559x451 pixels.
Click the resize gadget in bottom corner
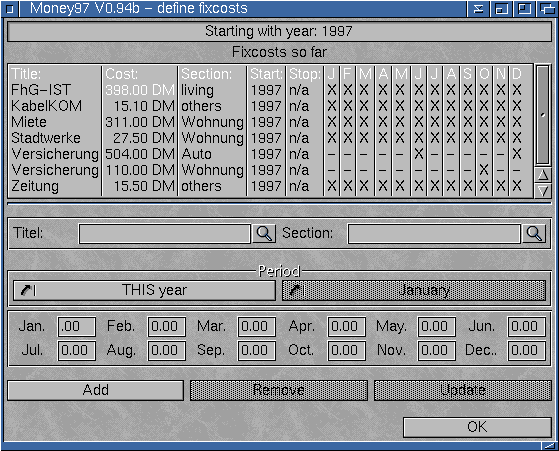tap(549, 445)
